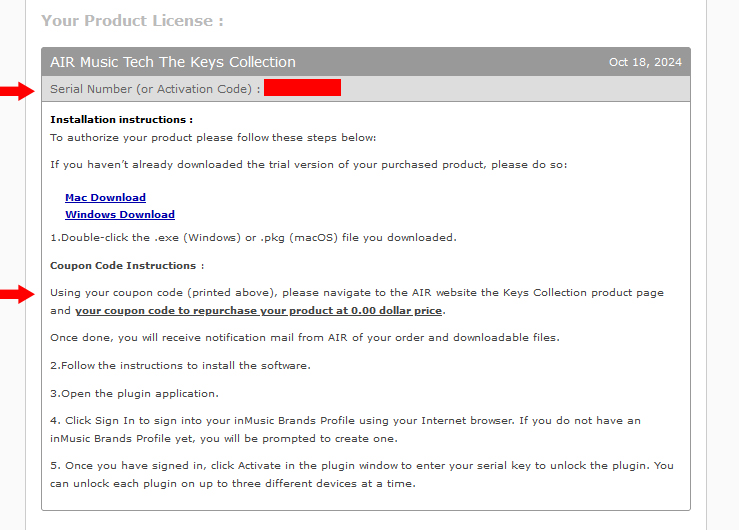Image resolution: width=739 pixels, height=530 pixels.
Task: Click the "To authorize your product" sentence
Action: click(x=213, y=138)
